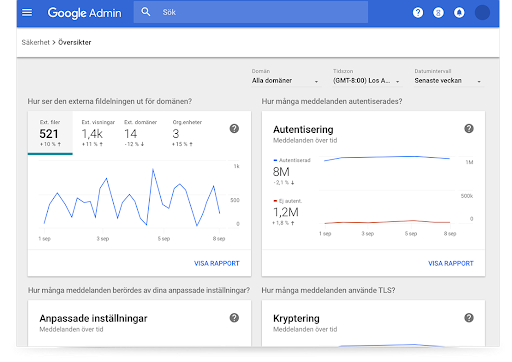This screenshot has height=362, width=512.
Task: Click VISA RAPPORT on Autentisering card
Action: tap(451, 263)
